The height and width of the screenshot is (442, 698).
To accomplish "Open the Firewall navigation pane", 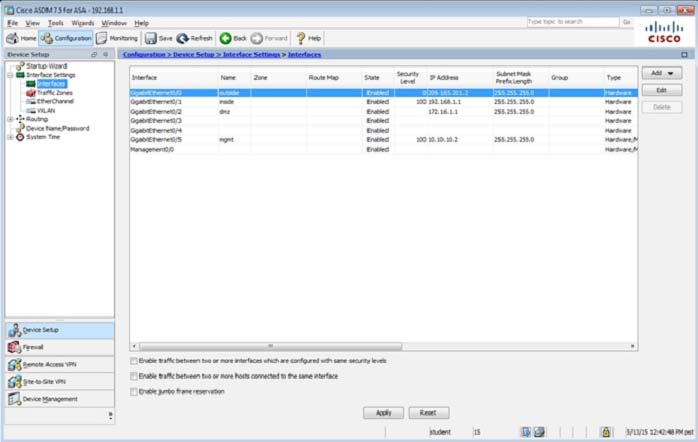I will [60, 347].
